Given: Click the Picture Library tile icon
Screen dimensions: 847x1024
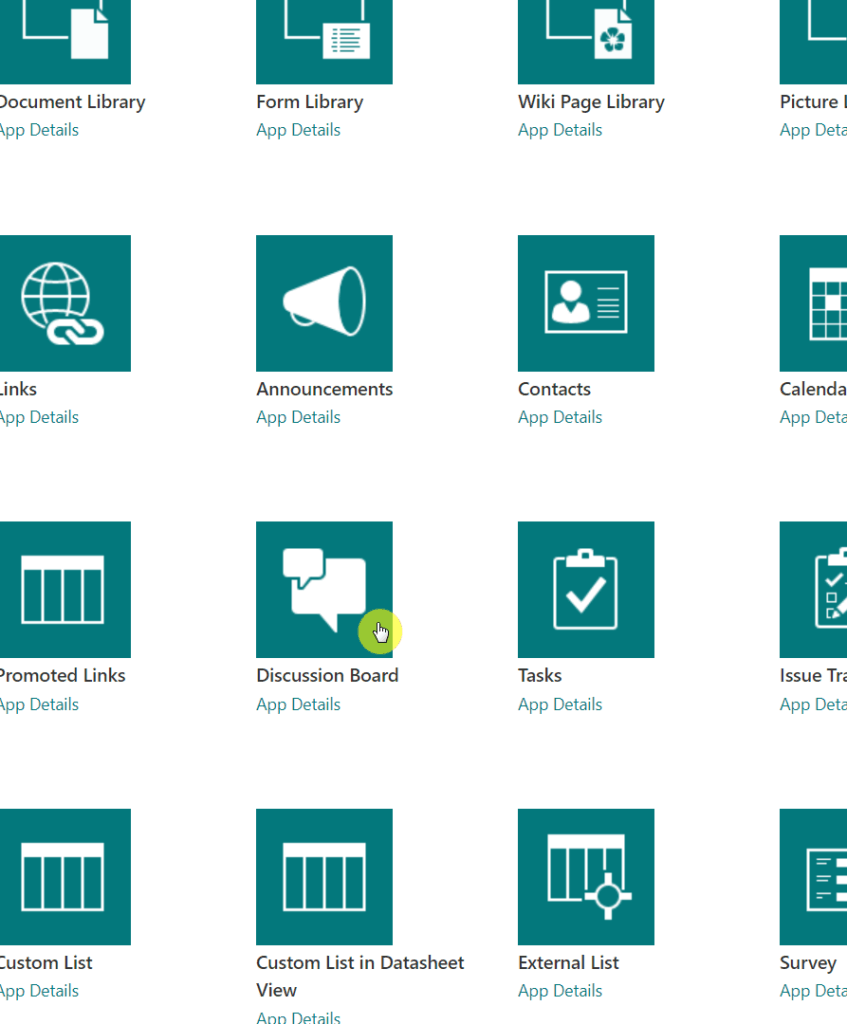Looking at the screenshot, I should click(813, 42).
